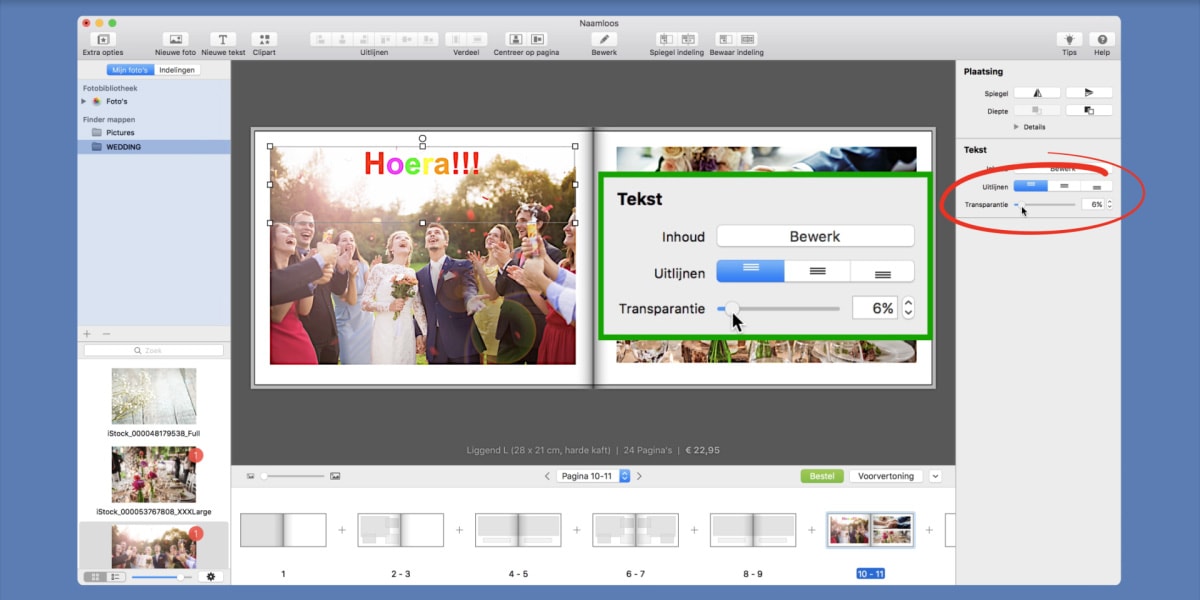Open Help with the question mark icon
The width and height of the screenshot is (1200, 600).
pos(1102,39)
